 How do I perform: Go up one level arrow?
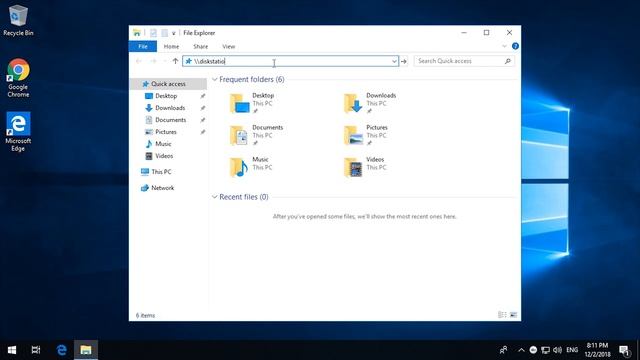(175, 61)
